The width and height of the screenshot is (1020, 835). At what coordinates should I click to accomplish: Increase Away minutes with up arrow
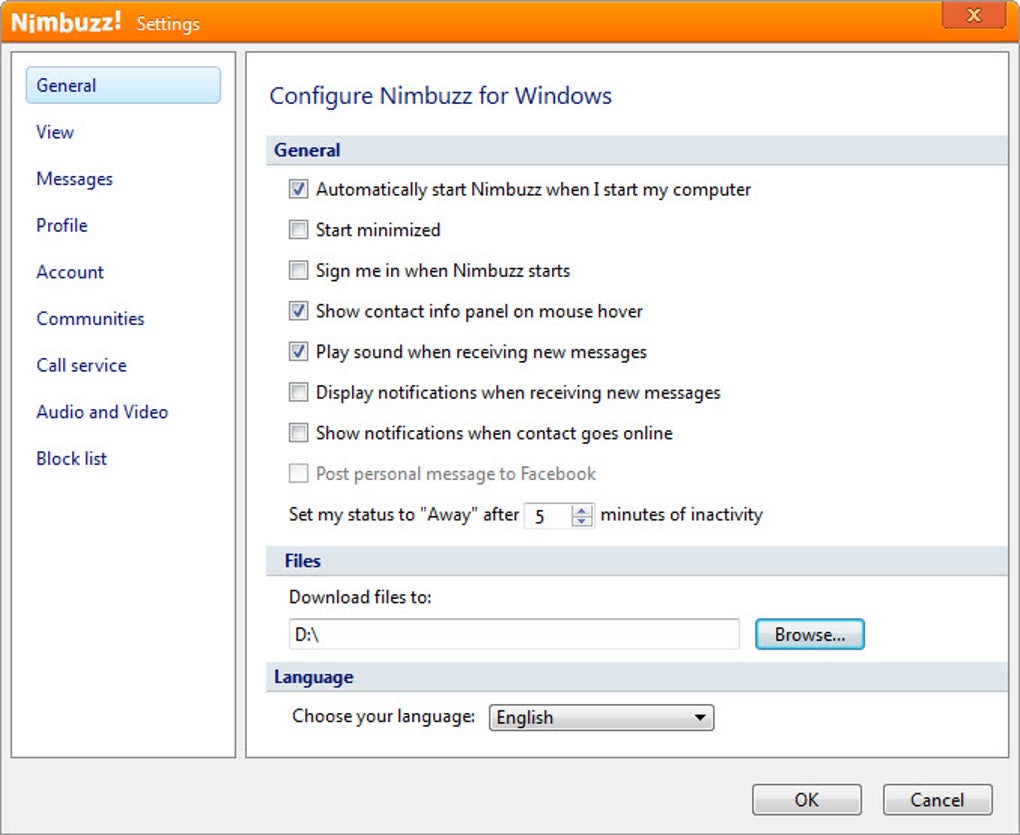(x=583, y=510)
